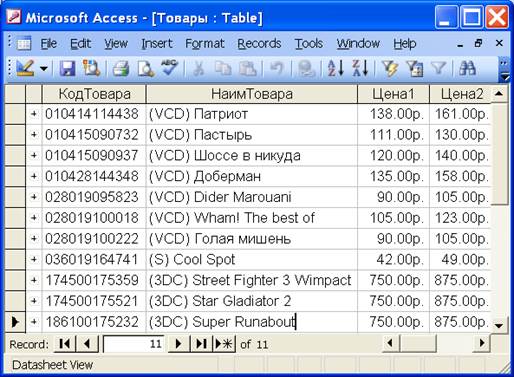Click the Access table control icon left of File
514x377 pixels.
(24, 44)
